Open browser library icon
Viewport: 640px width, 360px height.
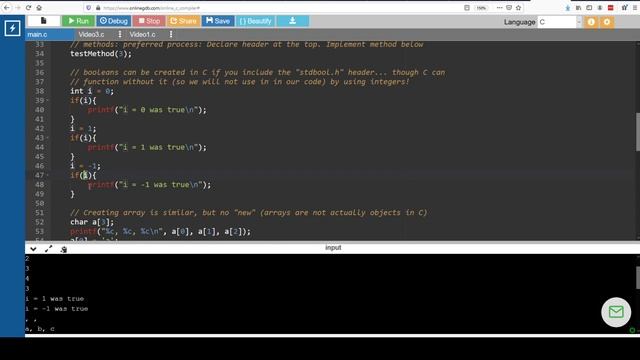click(x=578, y=8)
